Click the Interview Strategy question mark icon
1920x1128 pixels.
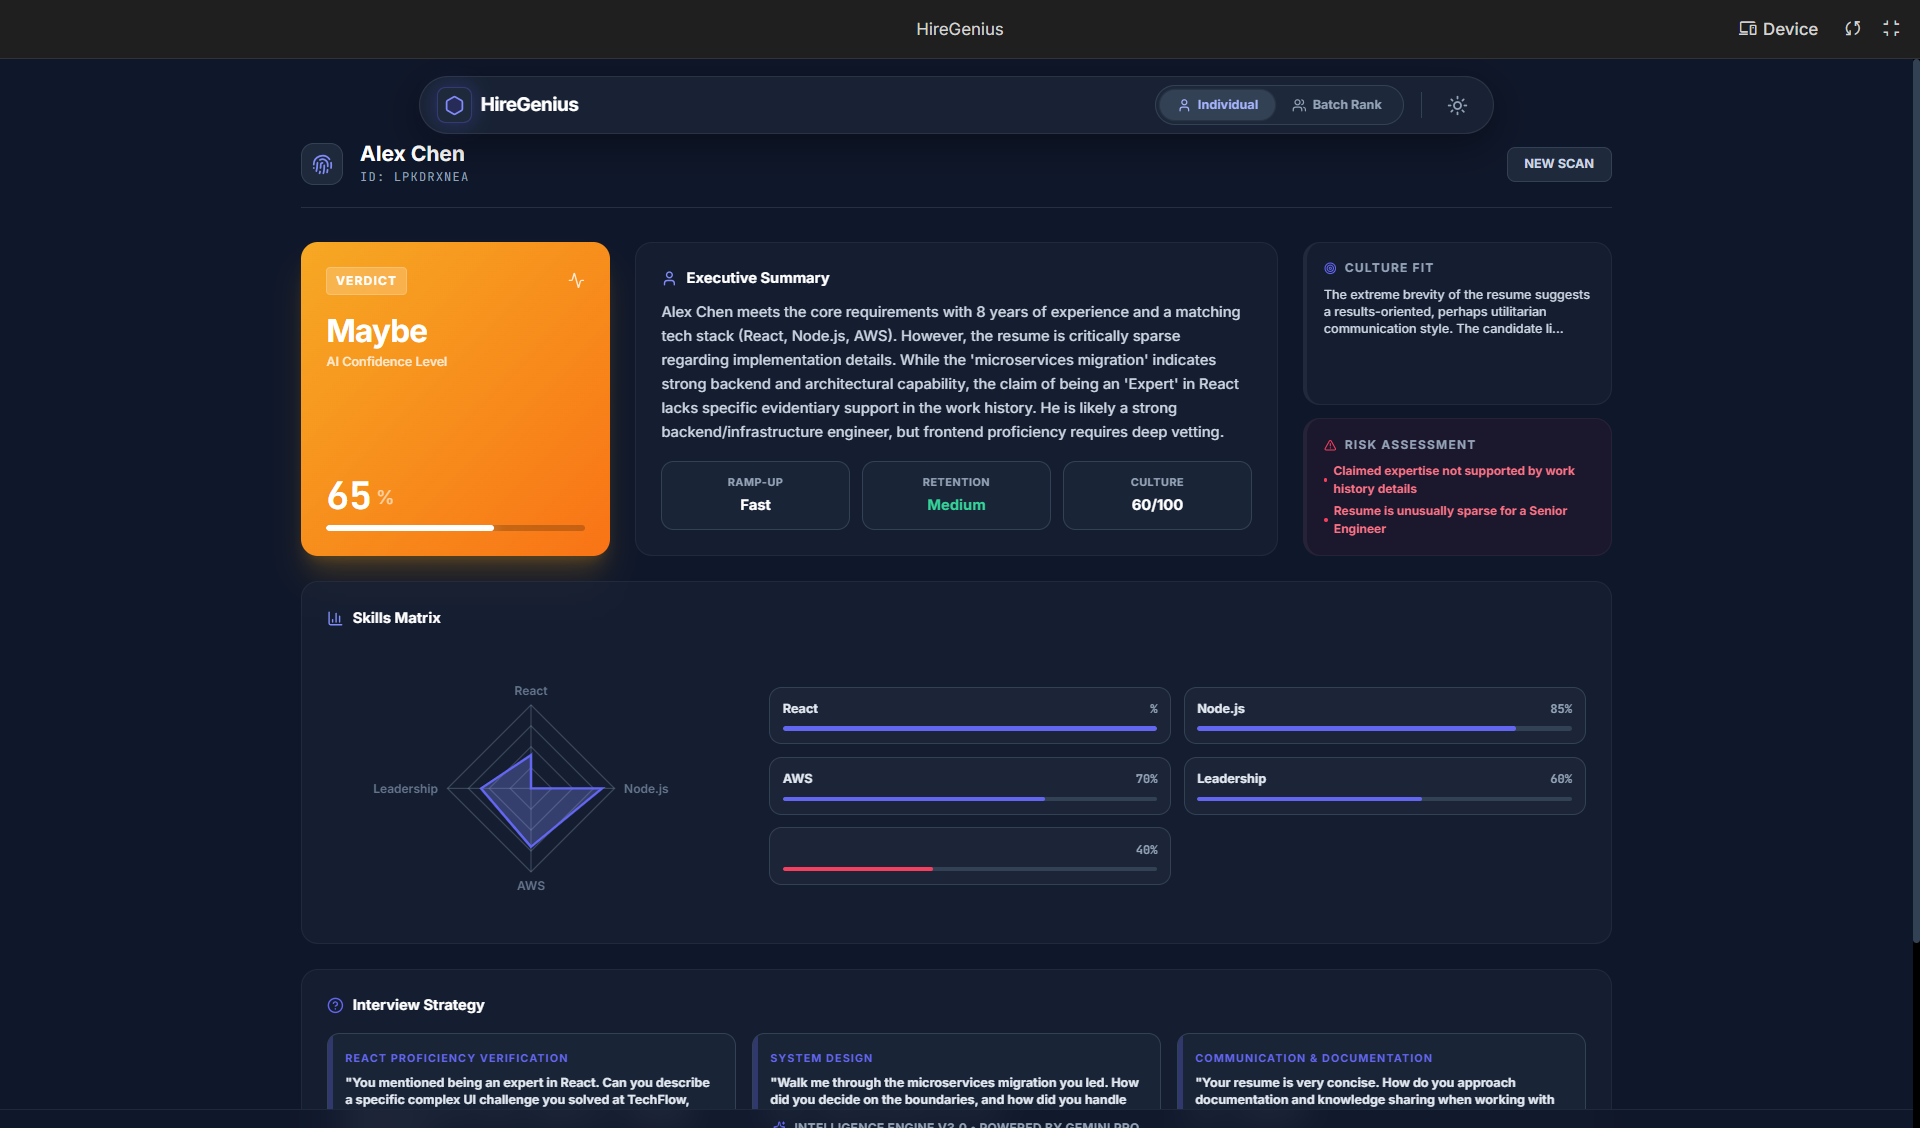(335, 1005)
